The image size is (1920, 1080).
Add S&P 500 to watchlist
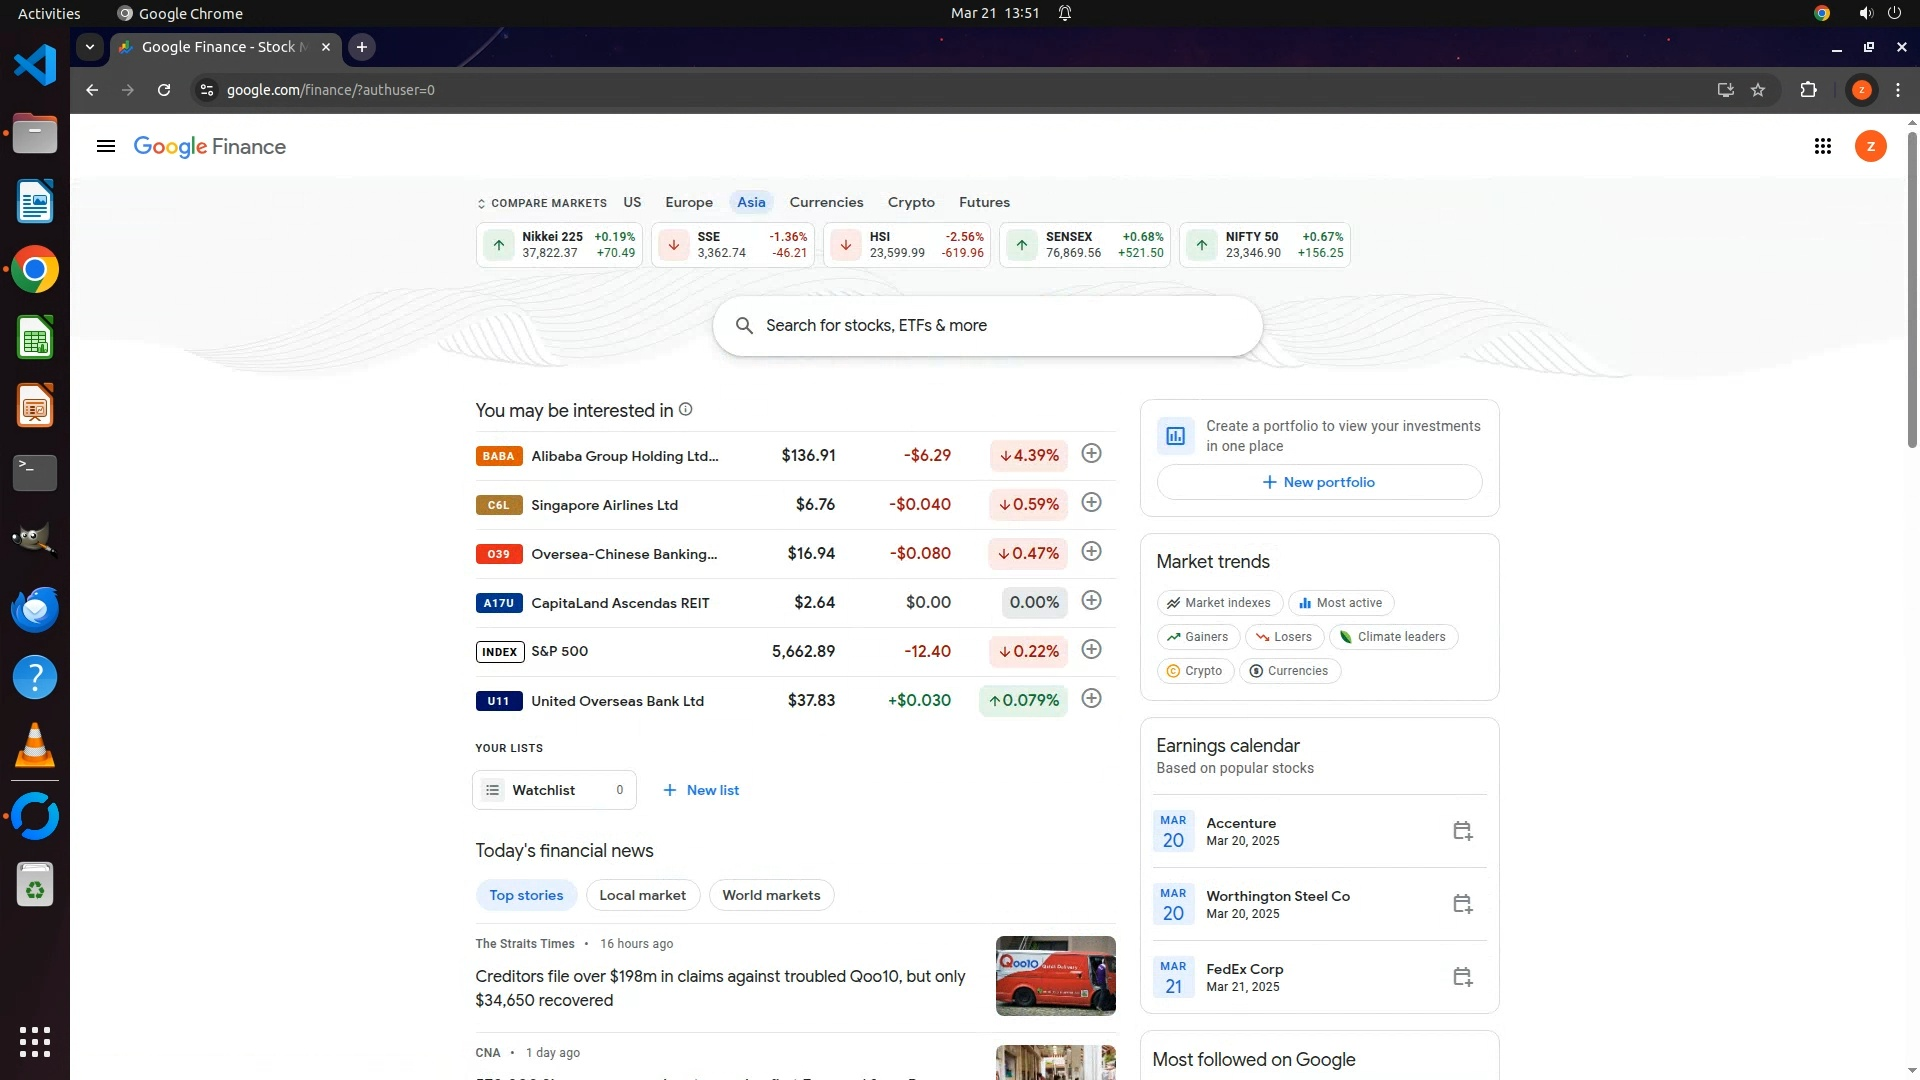1091,650
